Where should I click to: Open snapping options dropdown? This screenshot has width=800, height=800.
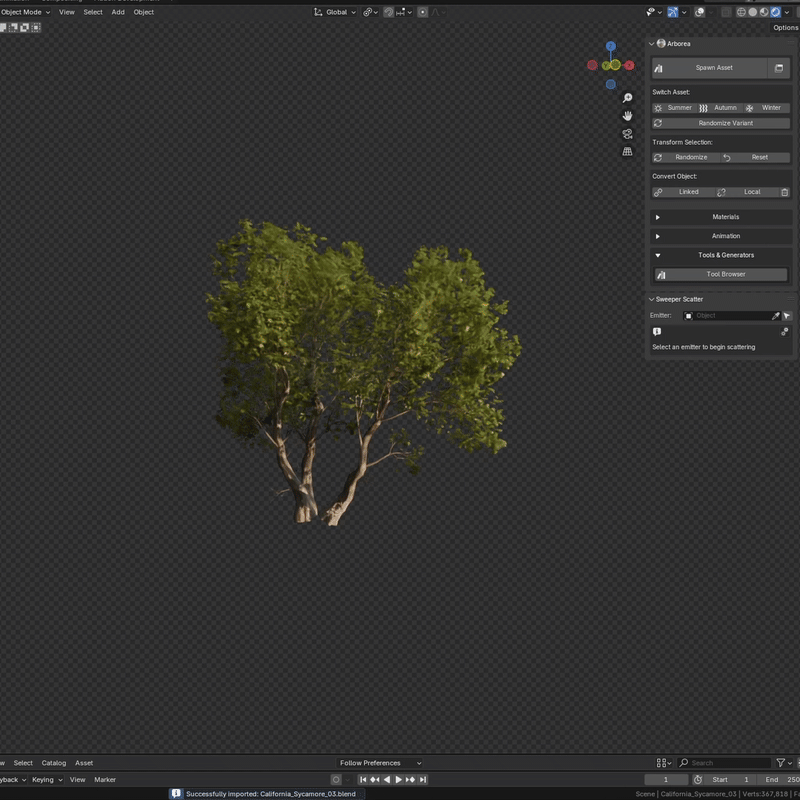404,12
